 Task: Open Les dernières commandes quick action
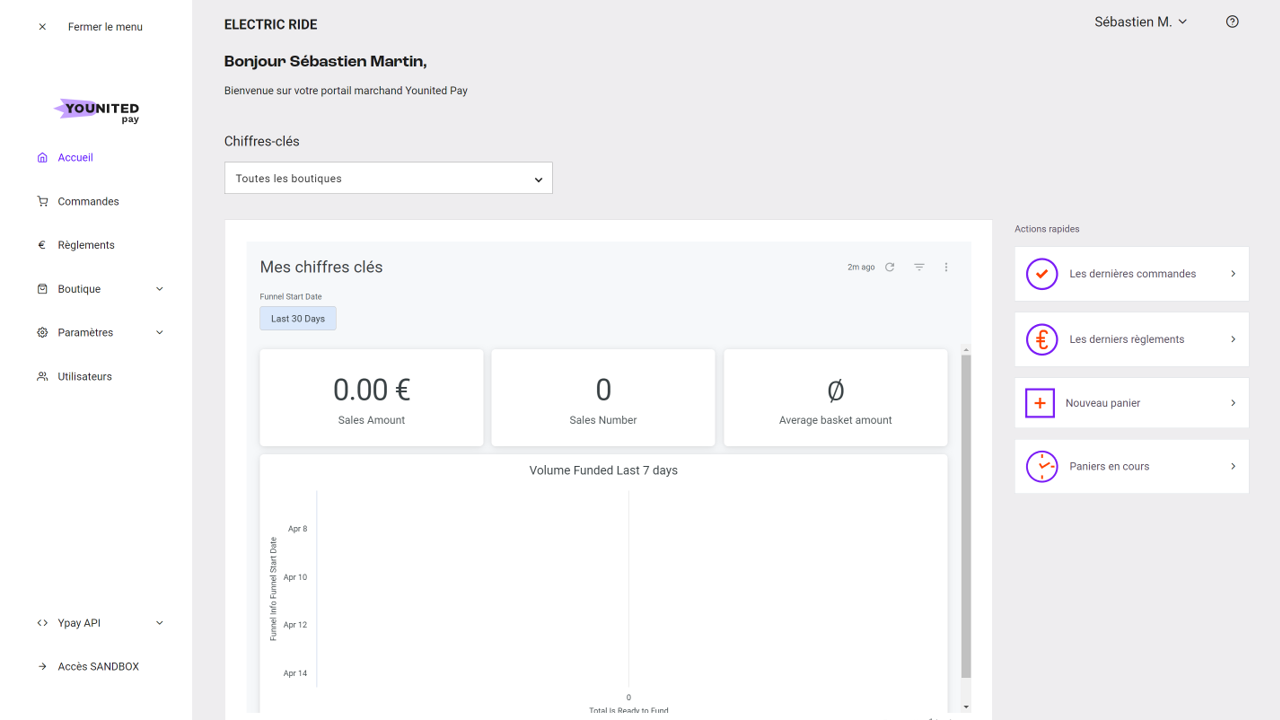coord(1132,274)
